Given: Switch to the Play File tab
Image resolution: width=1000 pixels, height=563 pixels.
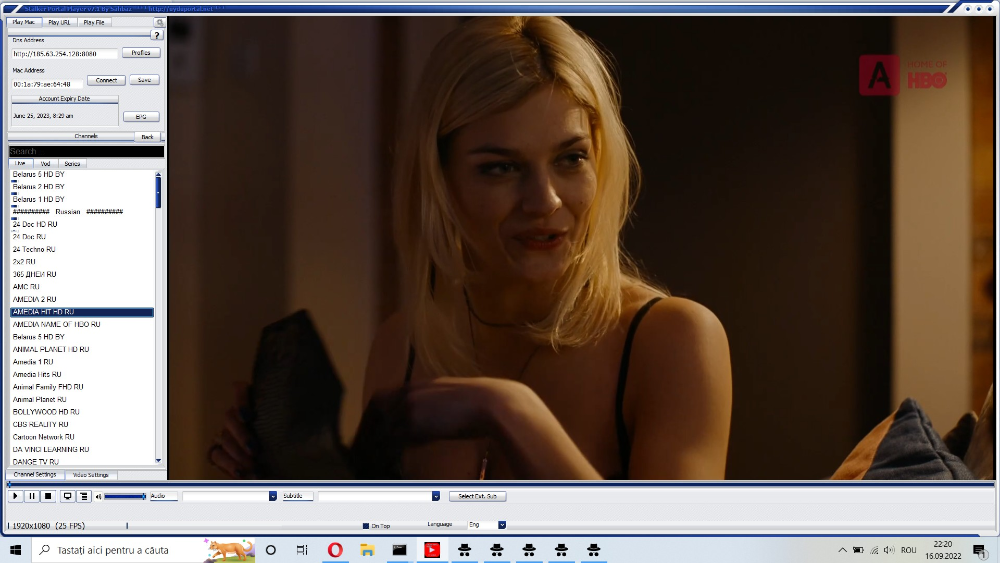Looking at the screenshot, I should point(94,22).
